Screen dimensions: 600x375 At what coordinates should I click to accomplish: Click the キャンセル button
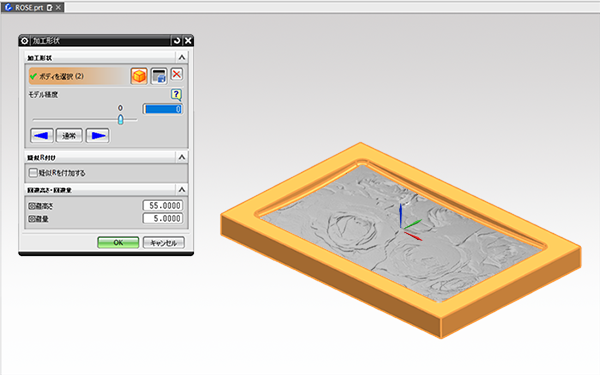164,243
